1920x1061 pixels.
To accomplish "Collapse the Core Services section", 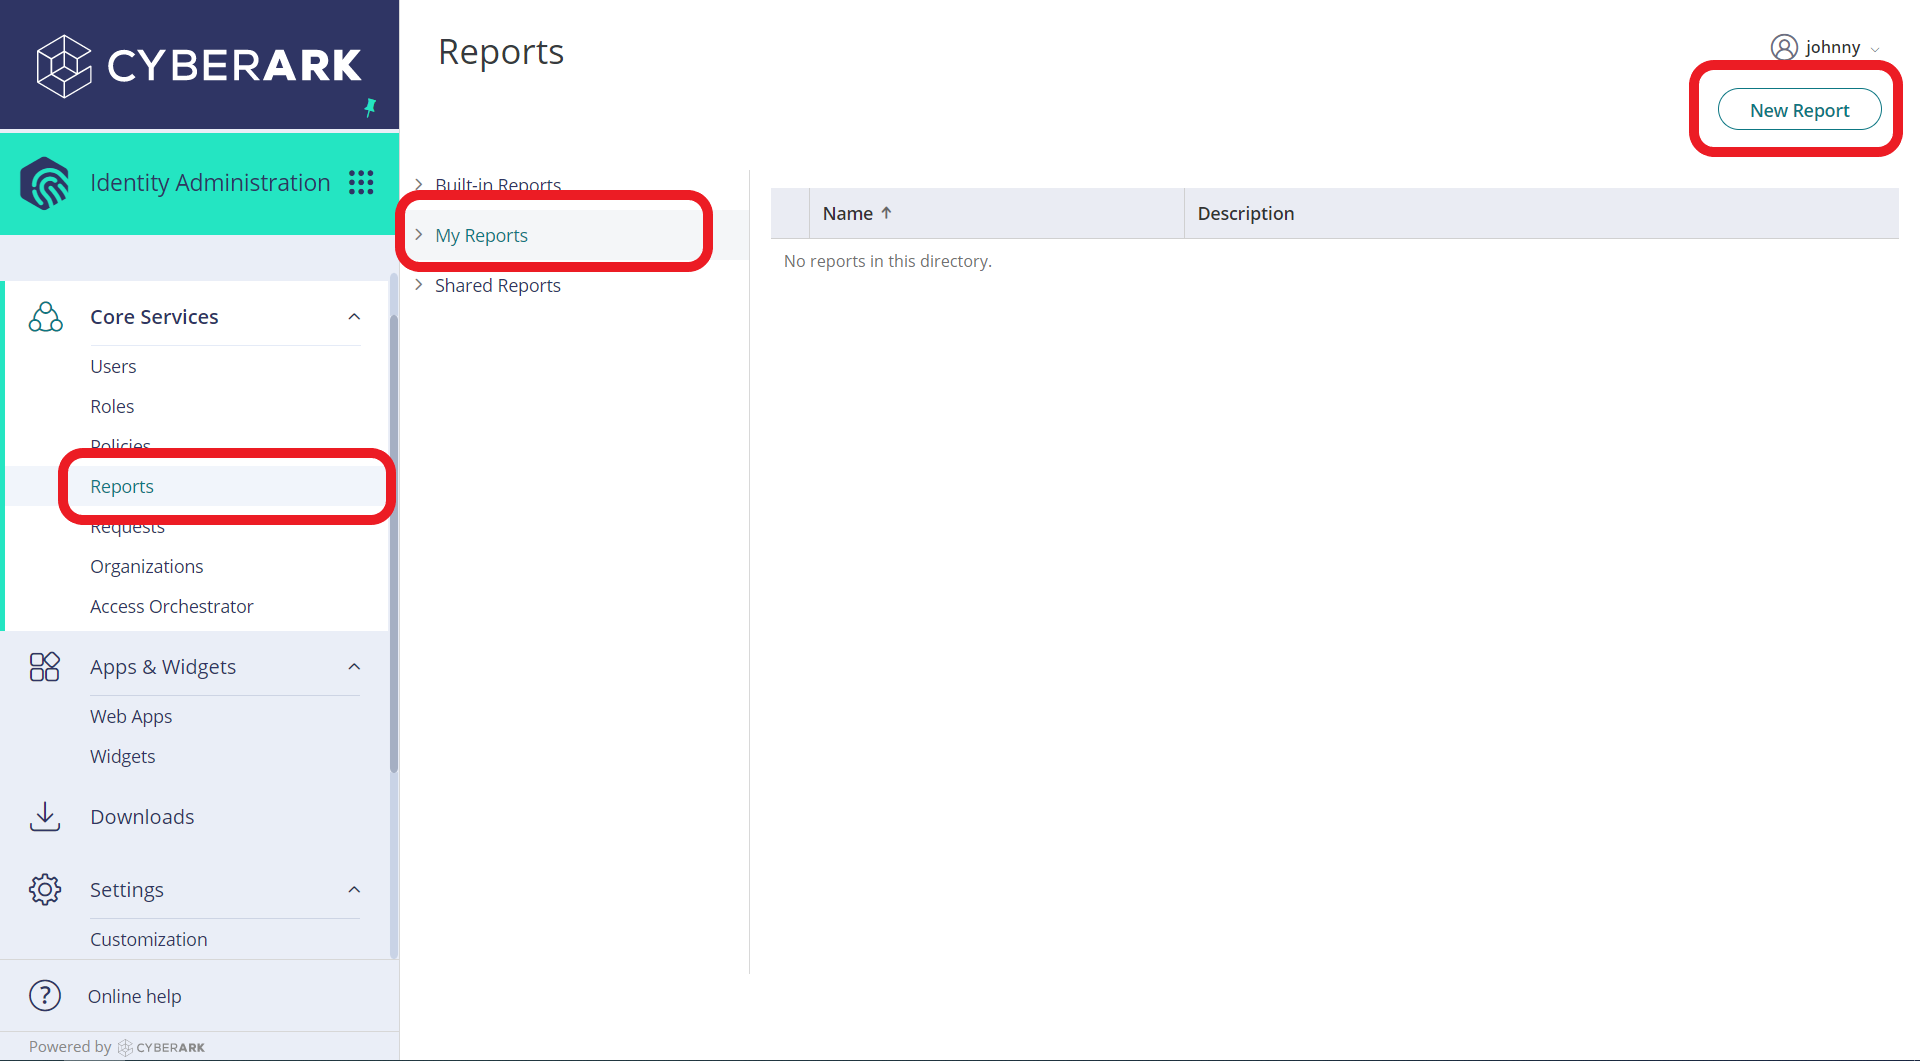I will (354, 316).
